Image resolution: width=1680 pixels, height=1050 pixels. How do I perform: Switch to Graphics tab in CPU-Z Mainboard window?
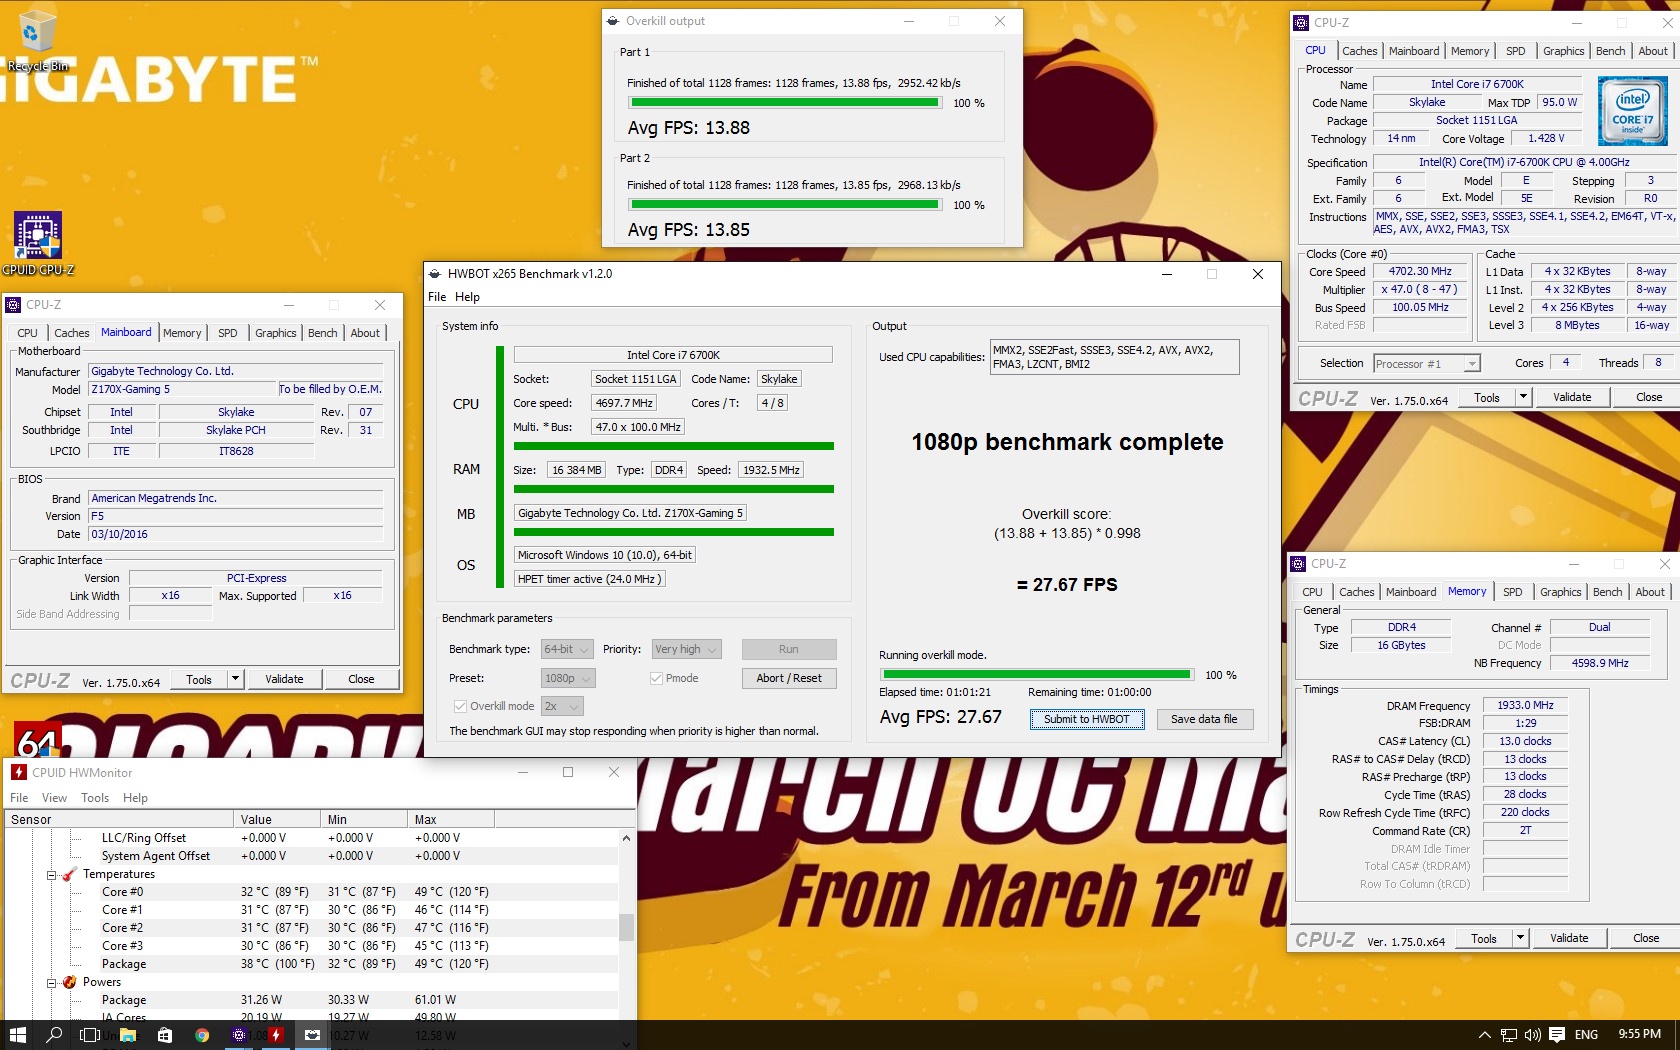pos(275,333)
